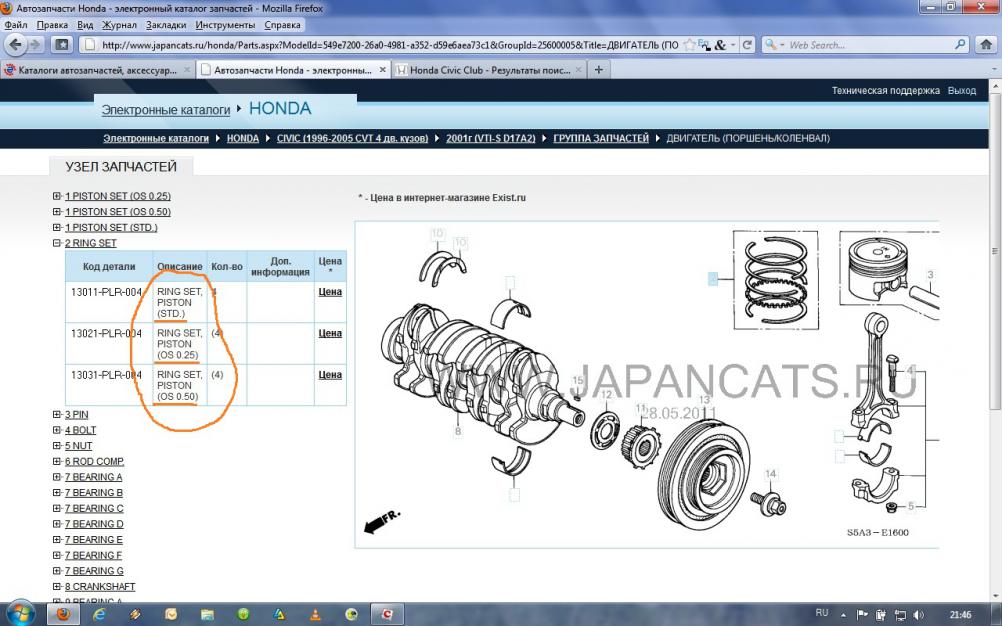Select the 7 BEARING G tree link
This screenshot has width=1002, height=626.
[x=94, y=571]
